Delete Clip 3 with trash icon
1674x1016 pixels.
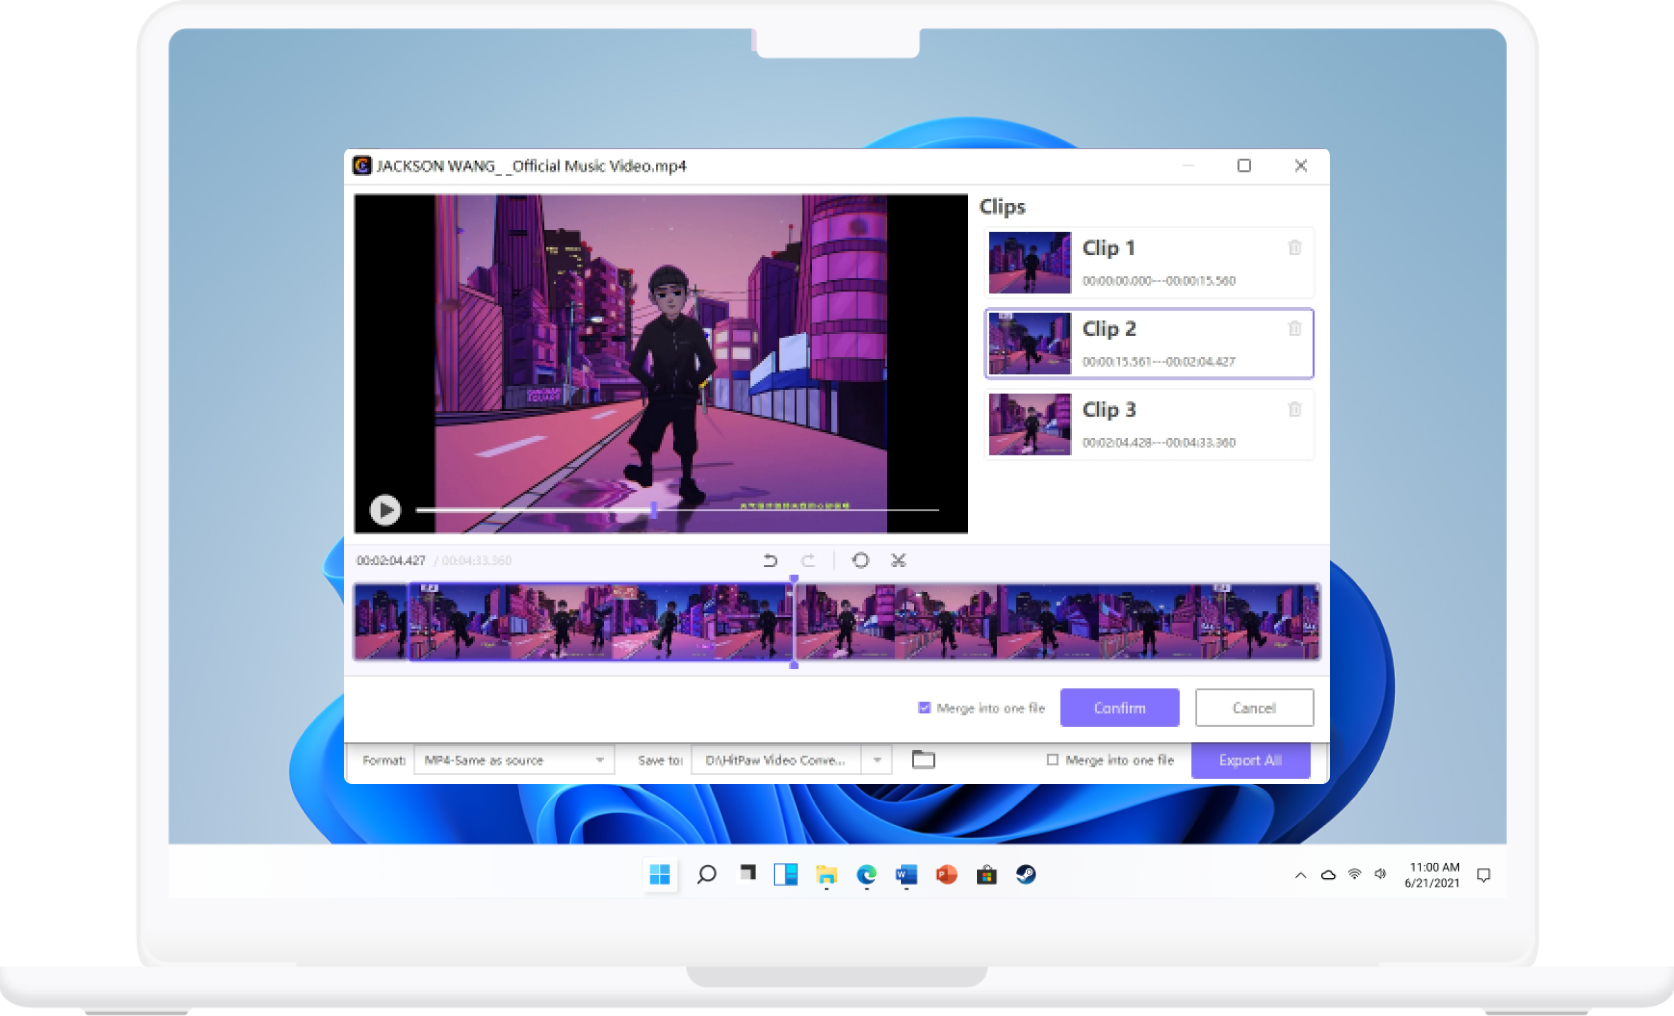point(1295,409)
